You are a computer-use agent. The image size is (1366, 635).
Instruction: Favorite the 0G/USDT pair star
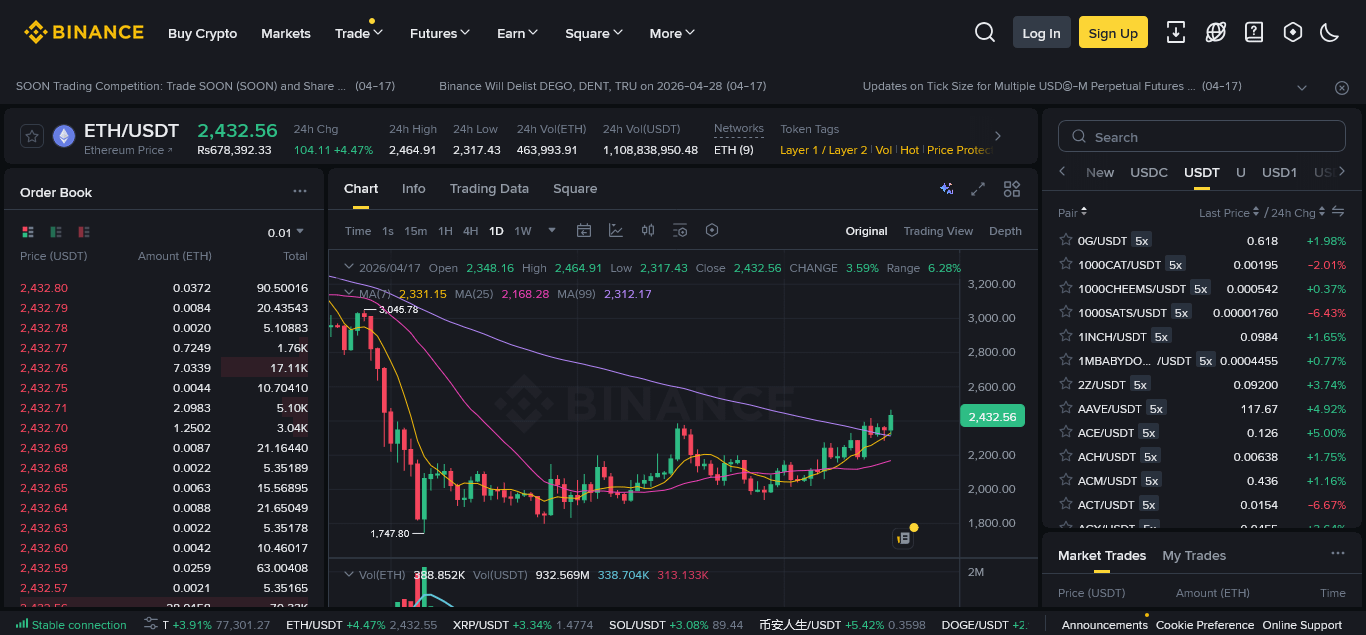tap(1066, 240)
